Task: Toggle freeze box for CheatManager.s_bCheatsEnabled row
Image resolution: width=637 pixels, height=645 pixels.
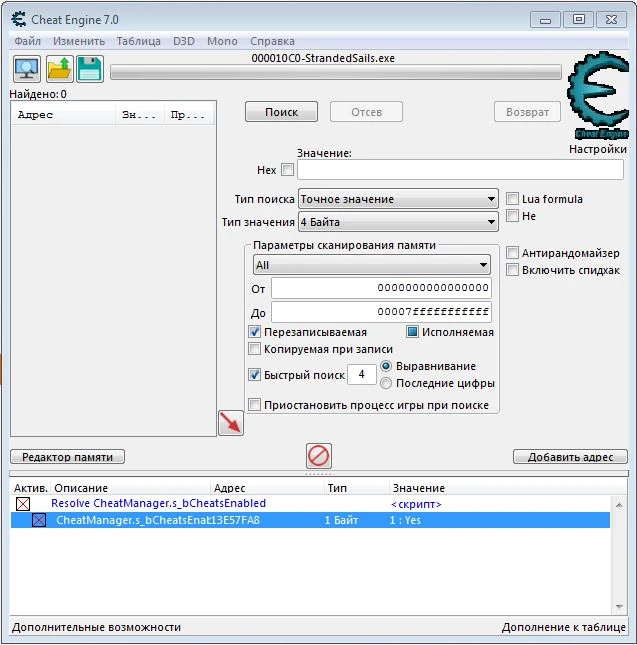Action: tap(39, 520)
